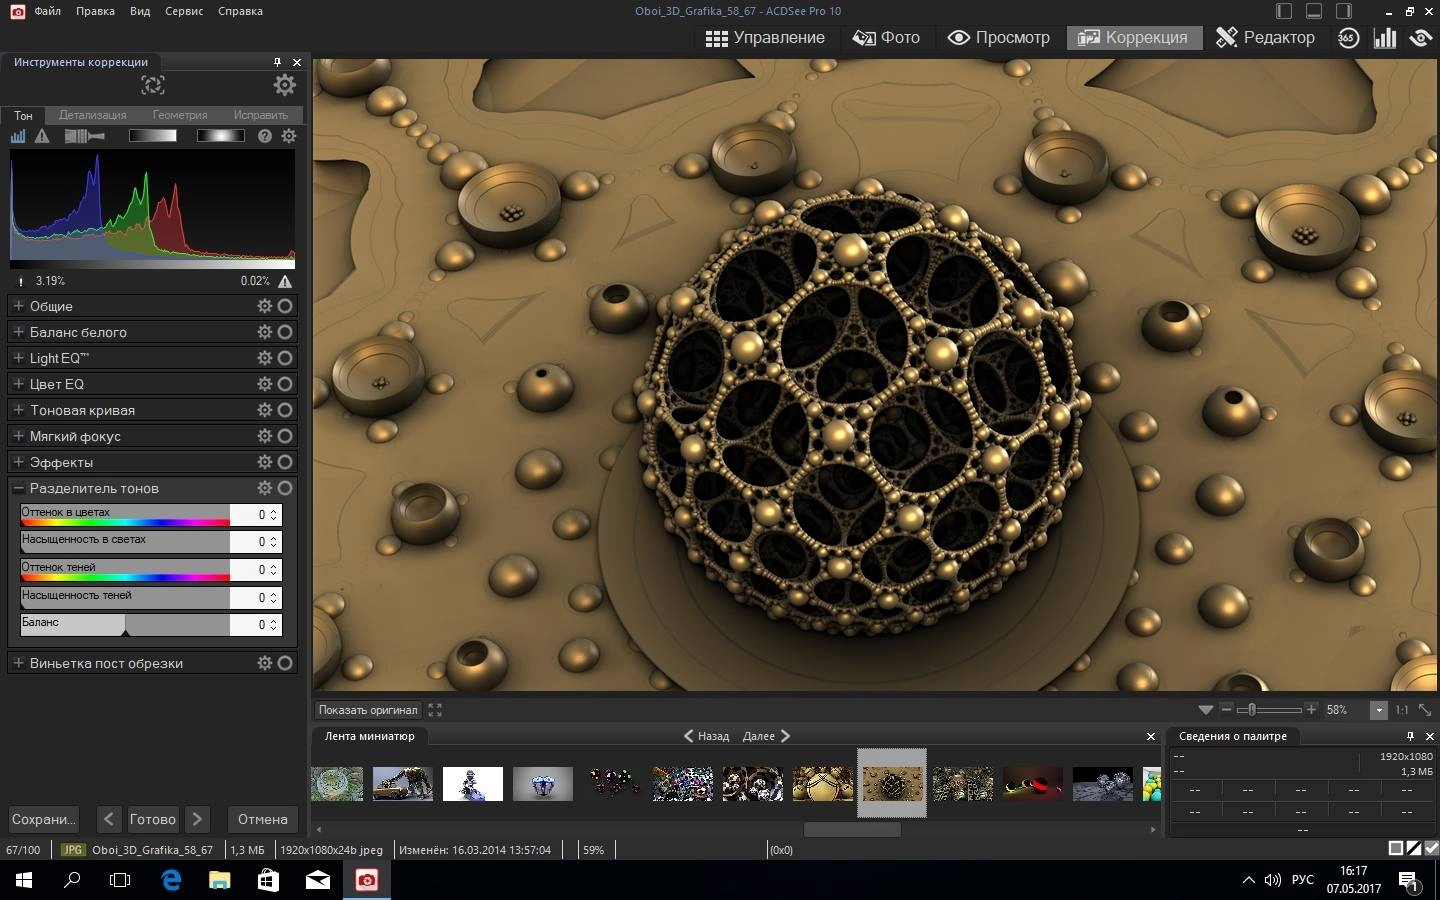The image size is (1440, 900).
Task: Switch to the Управление mode
Action: point(765,38)
